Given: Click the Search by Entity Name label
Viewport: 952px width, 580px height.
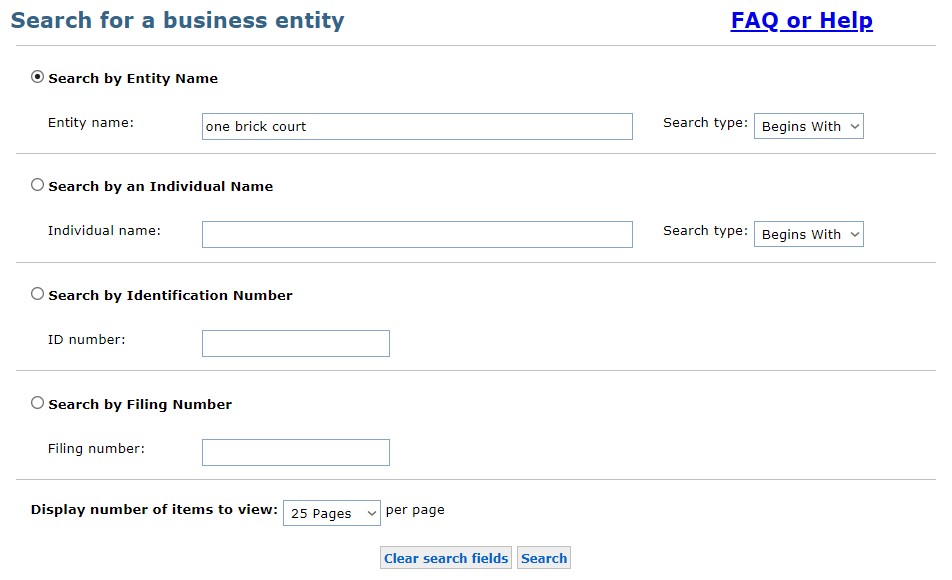Looking at the screenshot, I should click(133, 78).
